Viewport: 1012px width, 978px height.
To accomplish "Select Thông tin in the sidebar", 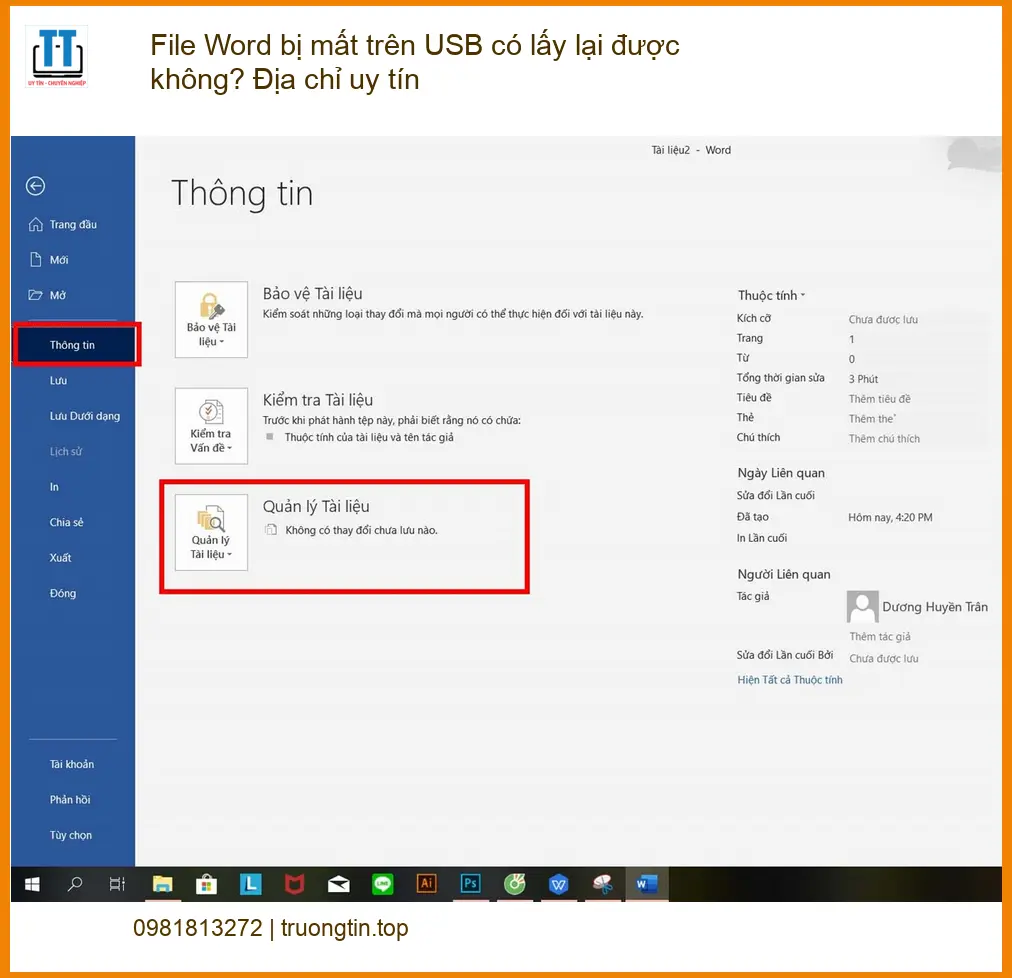I will coord(76,345).
